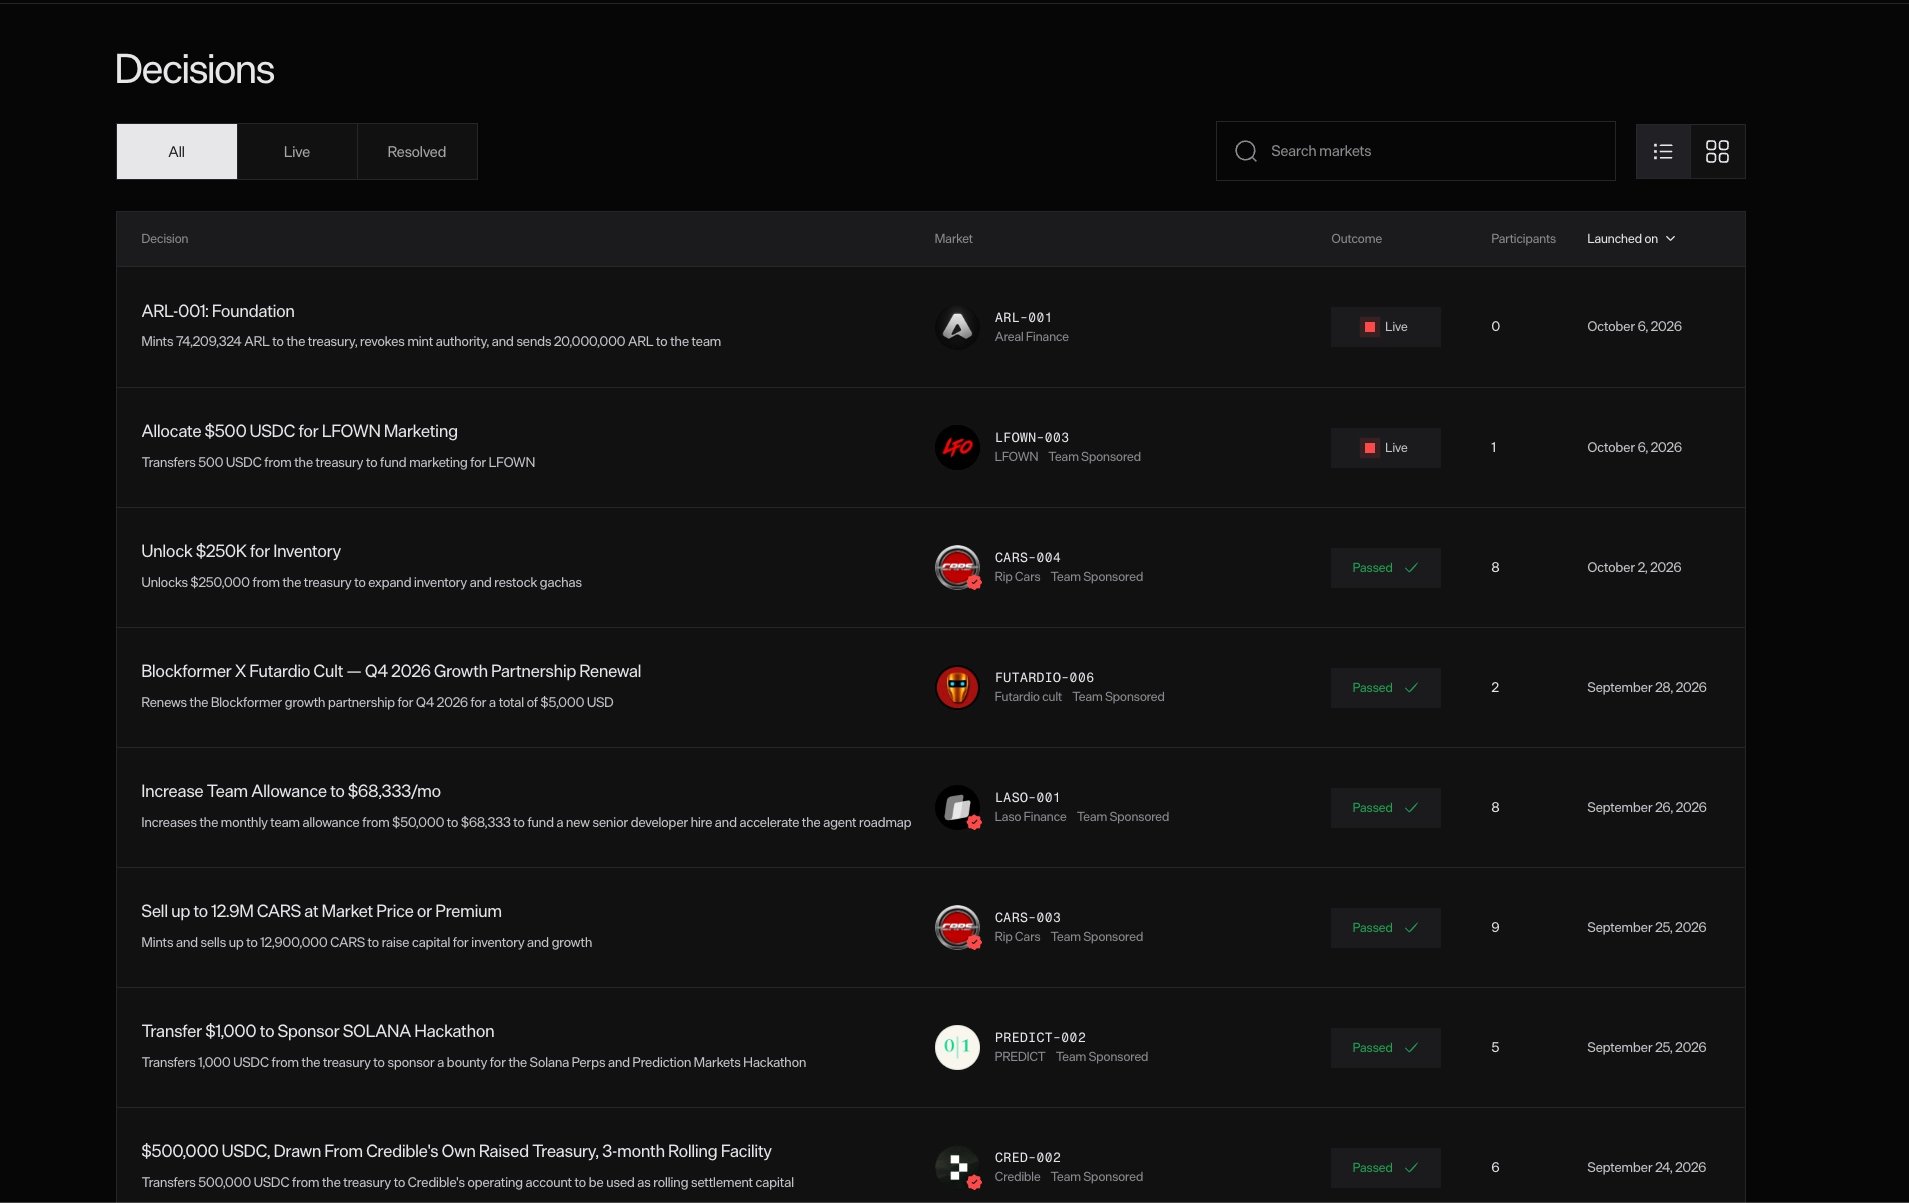Open Transfer $1,000 to Sponsor SOLANA Hackathon

click(x=318, y=1031)
